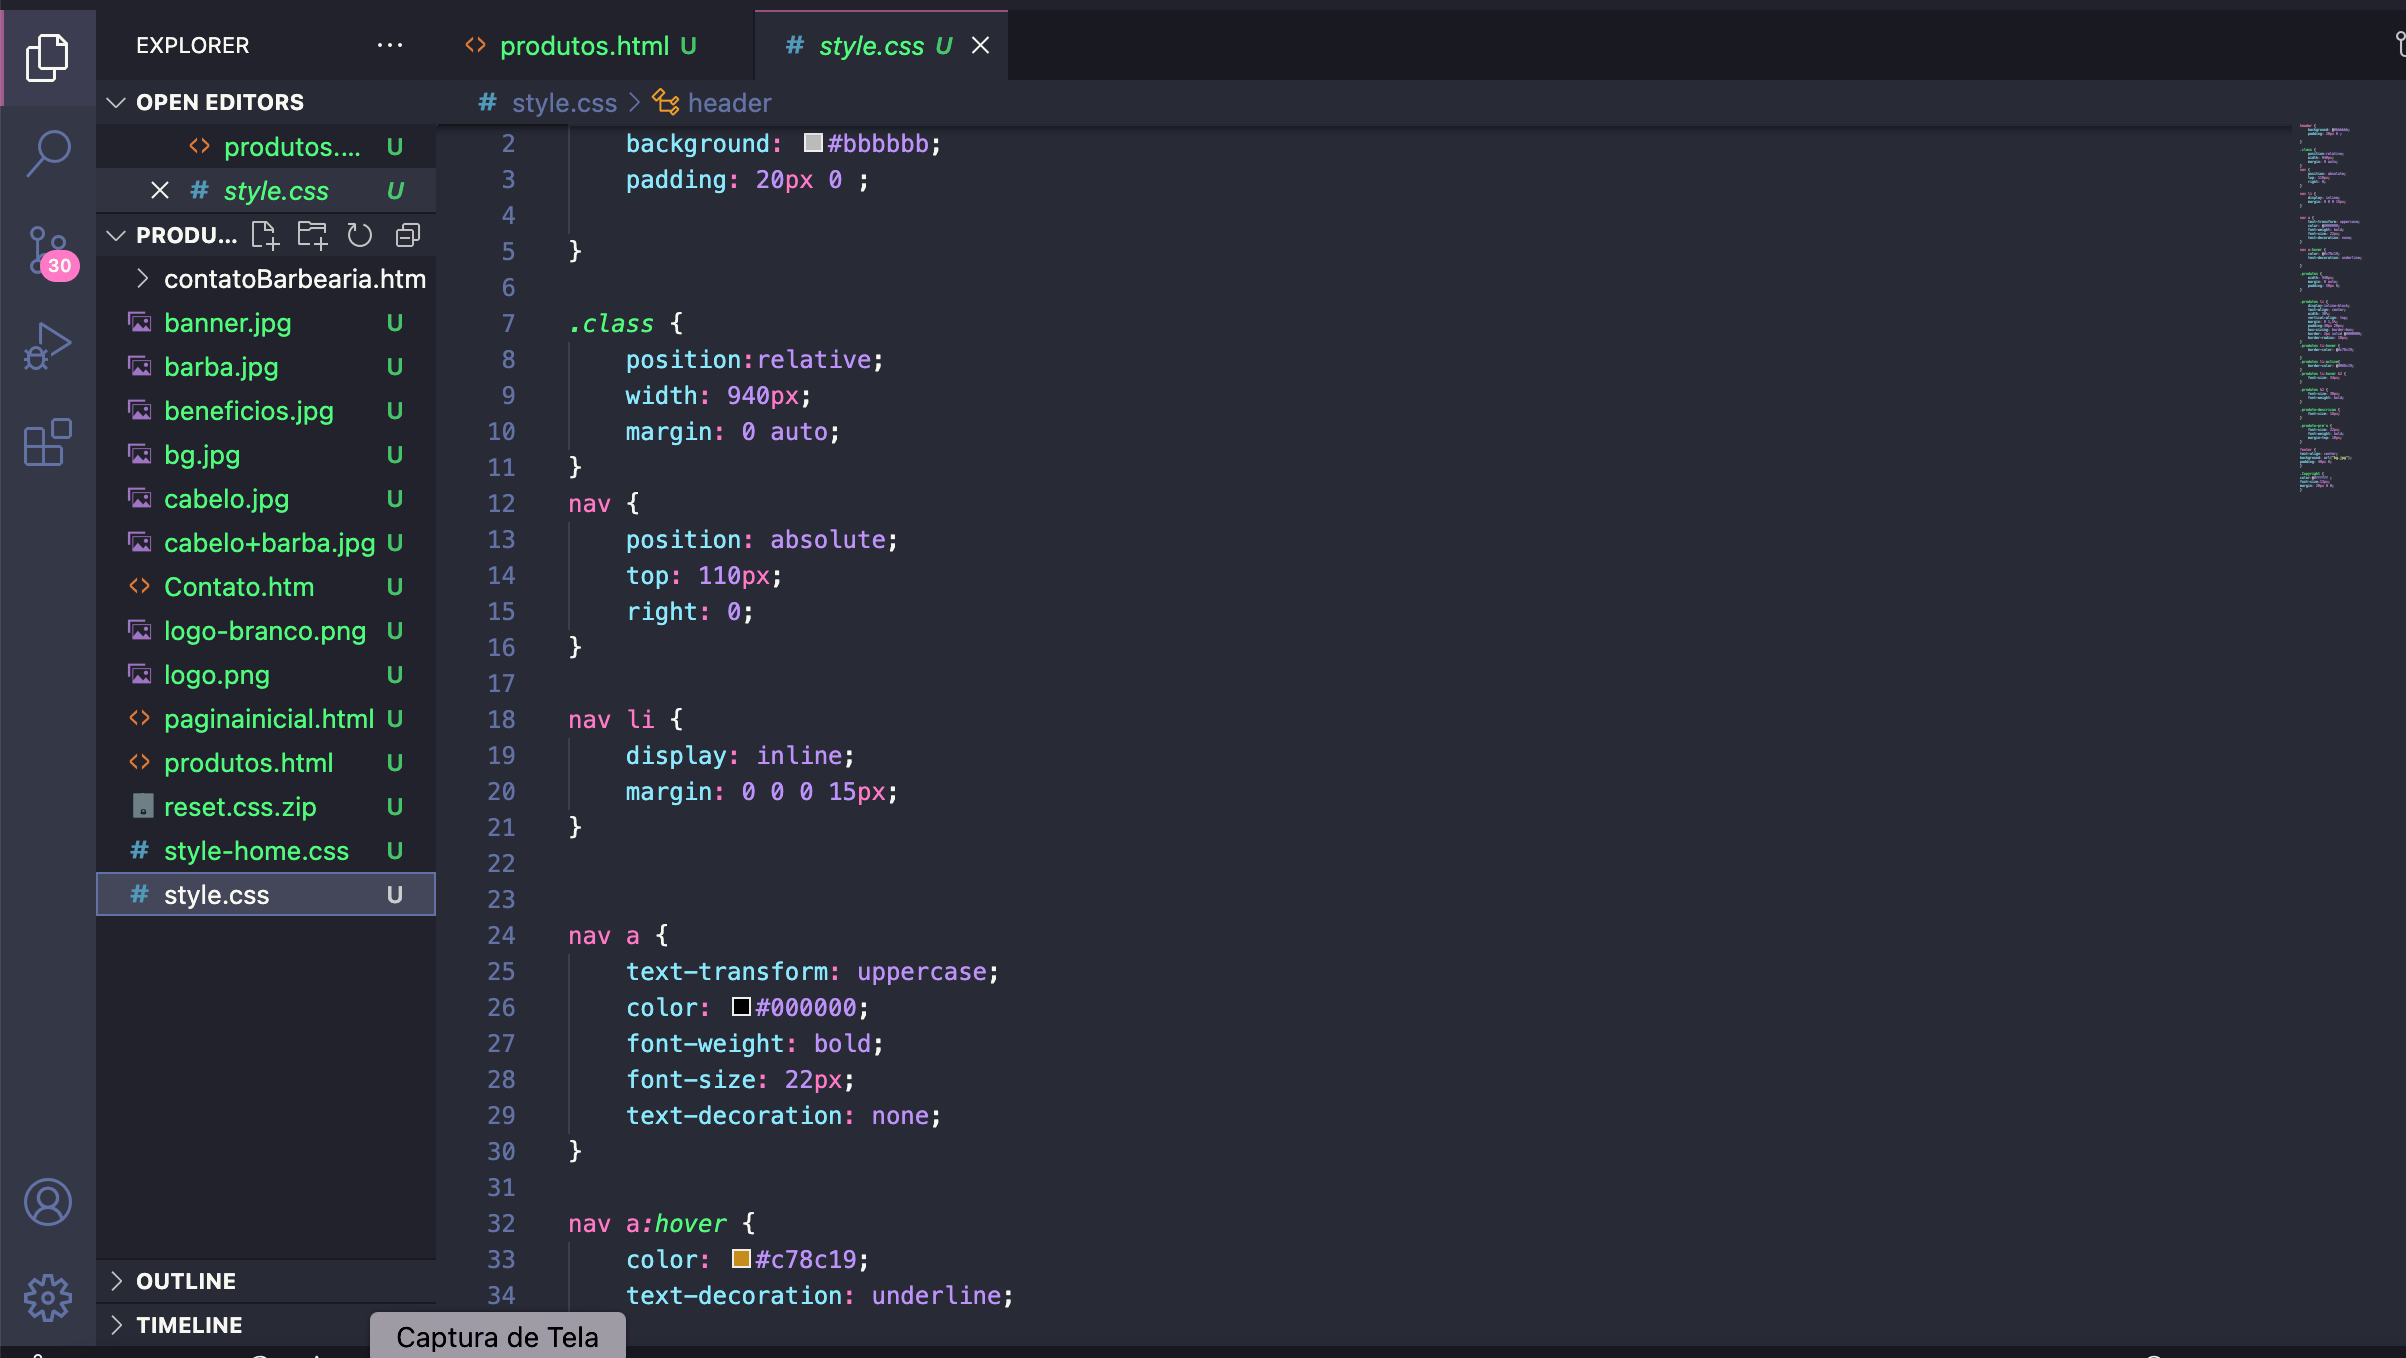Click the 'nav a:hover' selector
This screenshot has height=1358, width=2406.
(x=647, y=1223)
